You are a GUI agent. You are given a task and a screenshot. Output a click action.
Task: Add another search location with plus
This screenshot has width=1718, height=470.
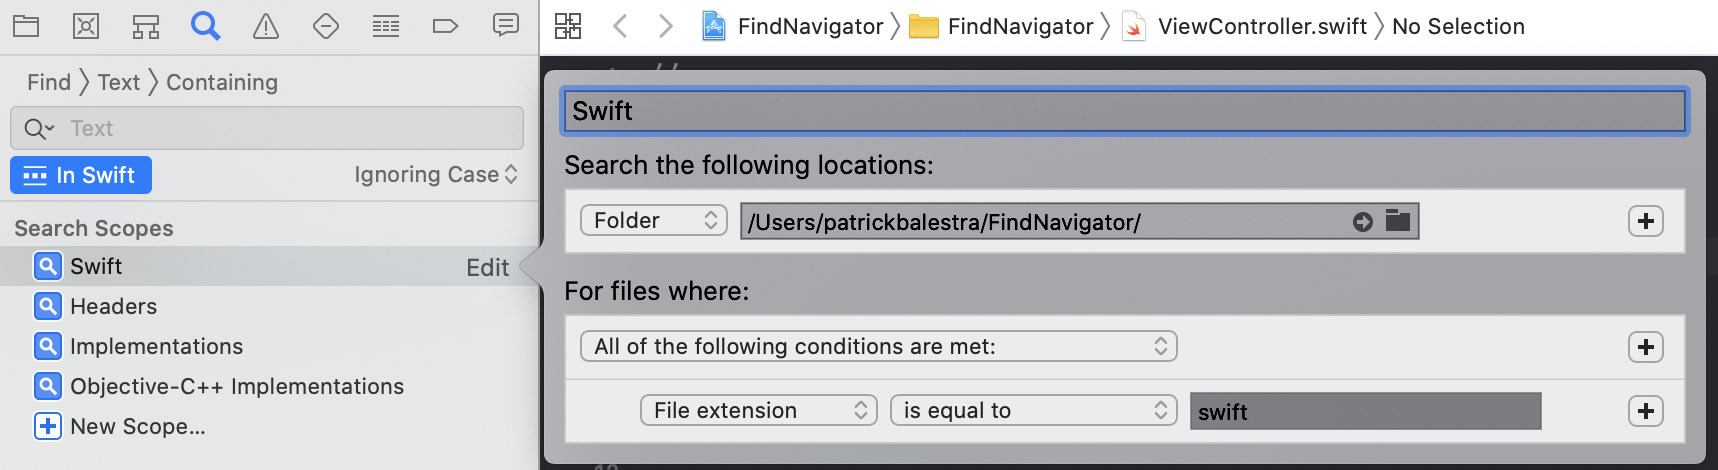(1646, 221)
